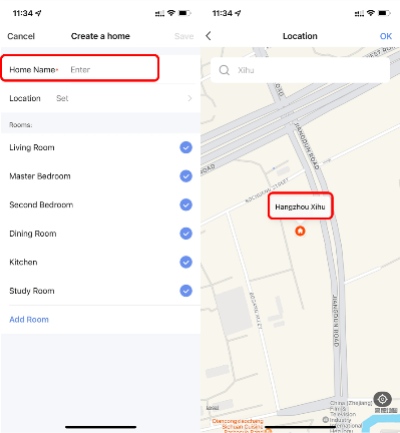
Task: Click the search magnifier icon
Action: [224, 70]
